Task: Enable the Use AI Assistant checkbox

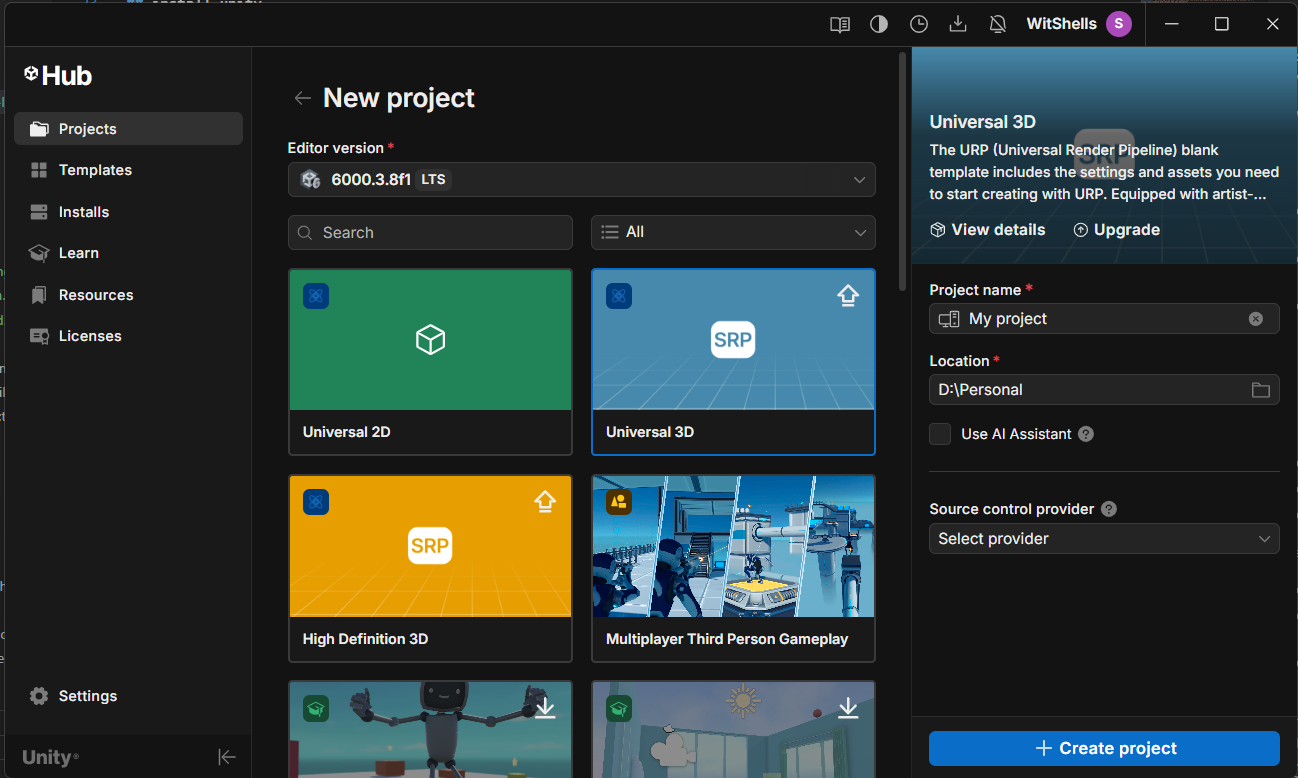Action: point(940,434)
